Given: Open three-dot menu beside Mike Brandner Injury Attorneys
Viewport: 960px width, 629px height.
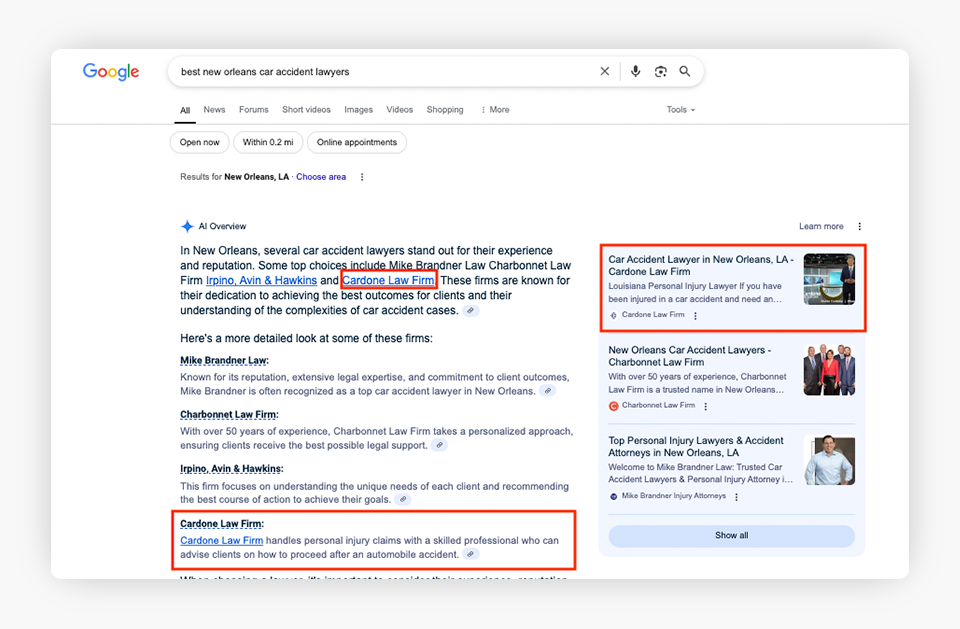Looking at the screenshot, I should pyautogui.click(x=737, y=497).
